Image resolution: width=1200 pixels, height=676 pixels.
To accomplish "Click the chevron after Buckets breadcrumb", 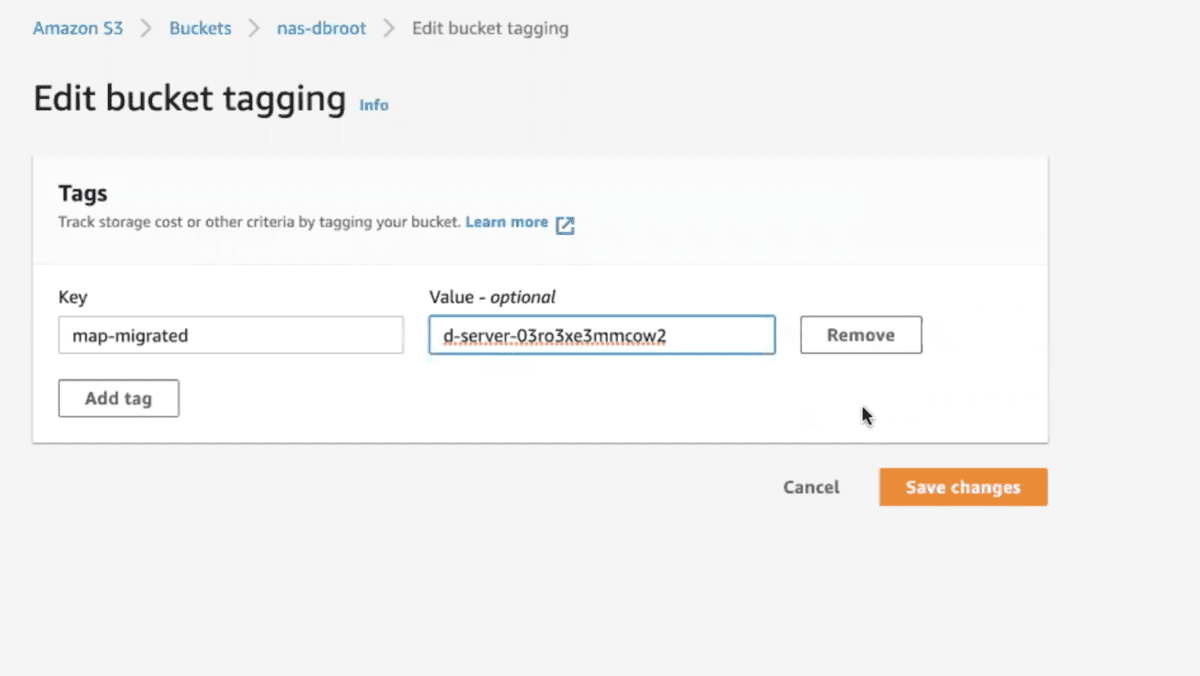I will [x=253, y=28].
